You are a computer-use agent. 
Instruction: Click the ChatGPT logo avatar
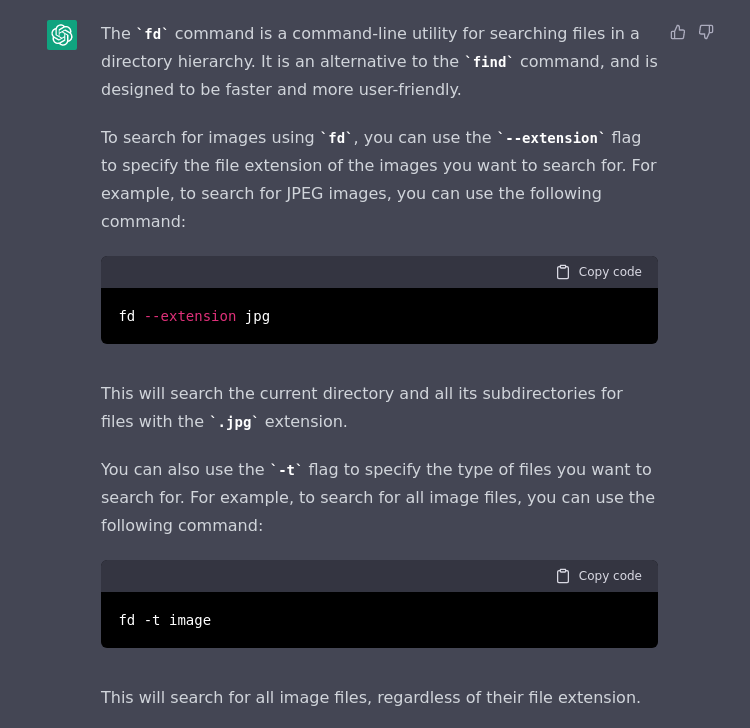[x=62, y=35]
